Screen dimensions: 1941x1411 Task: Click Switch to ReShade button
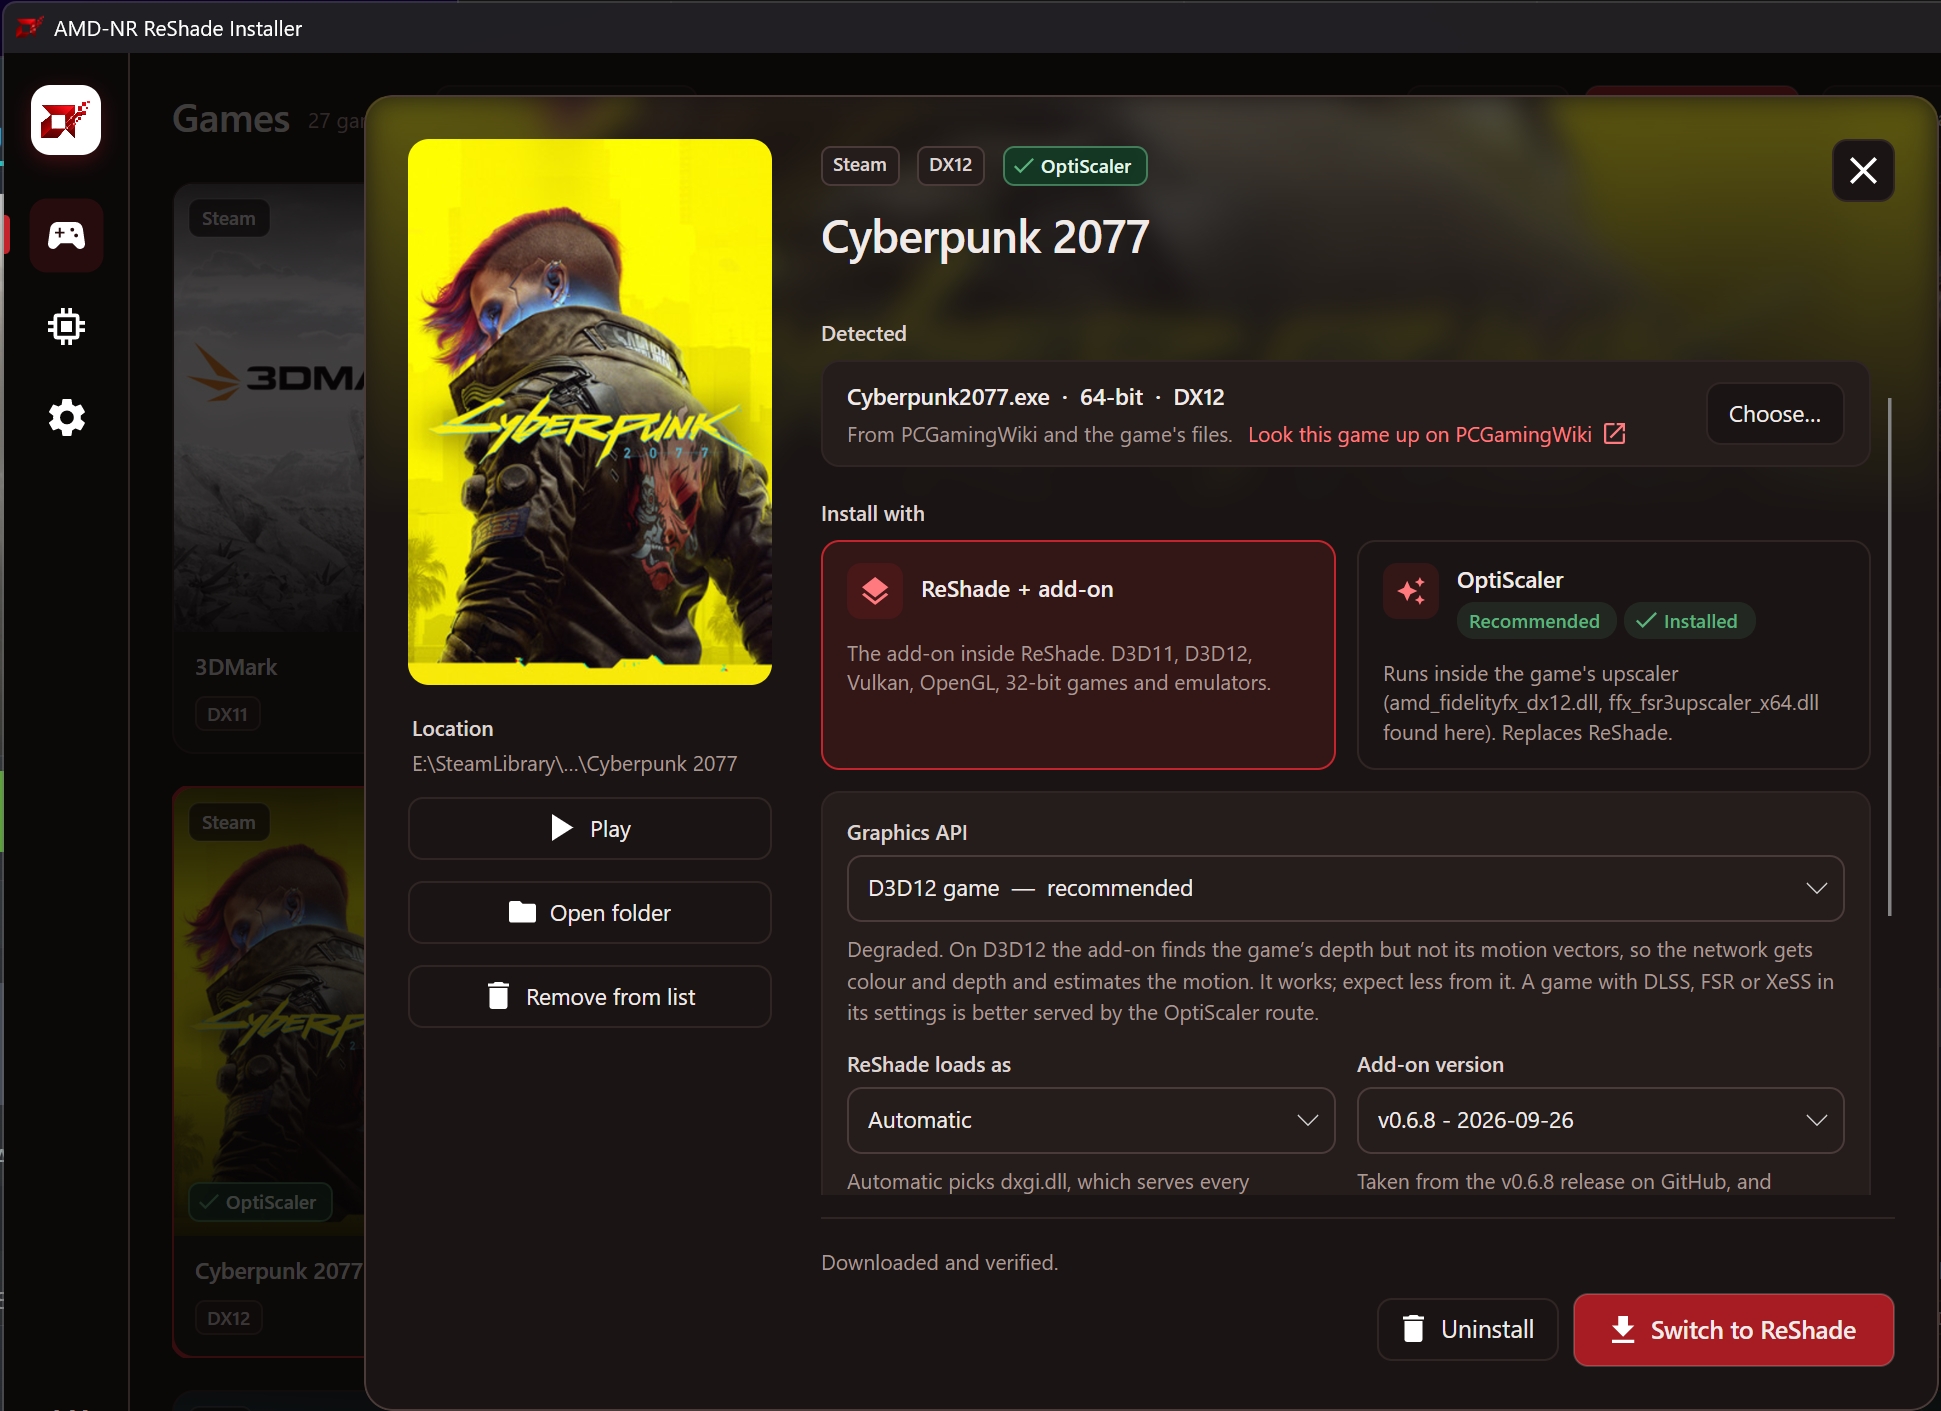[1734, 1330]
